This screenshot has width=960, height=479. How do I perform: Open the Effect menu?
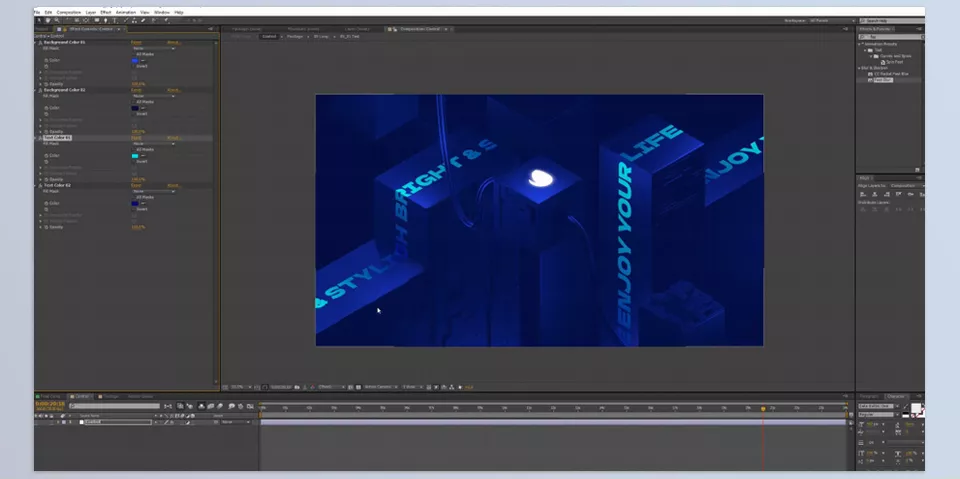(x=106, y=12)
